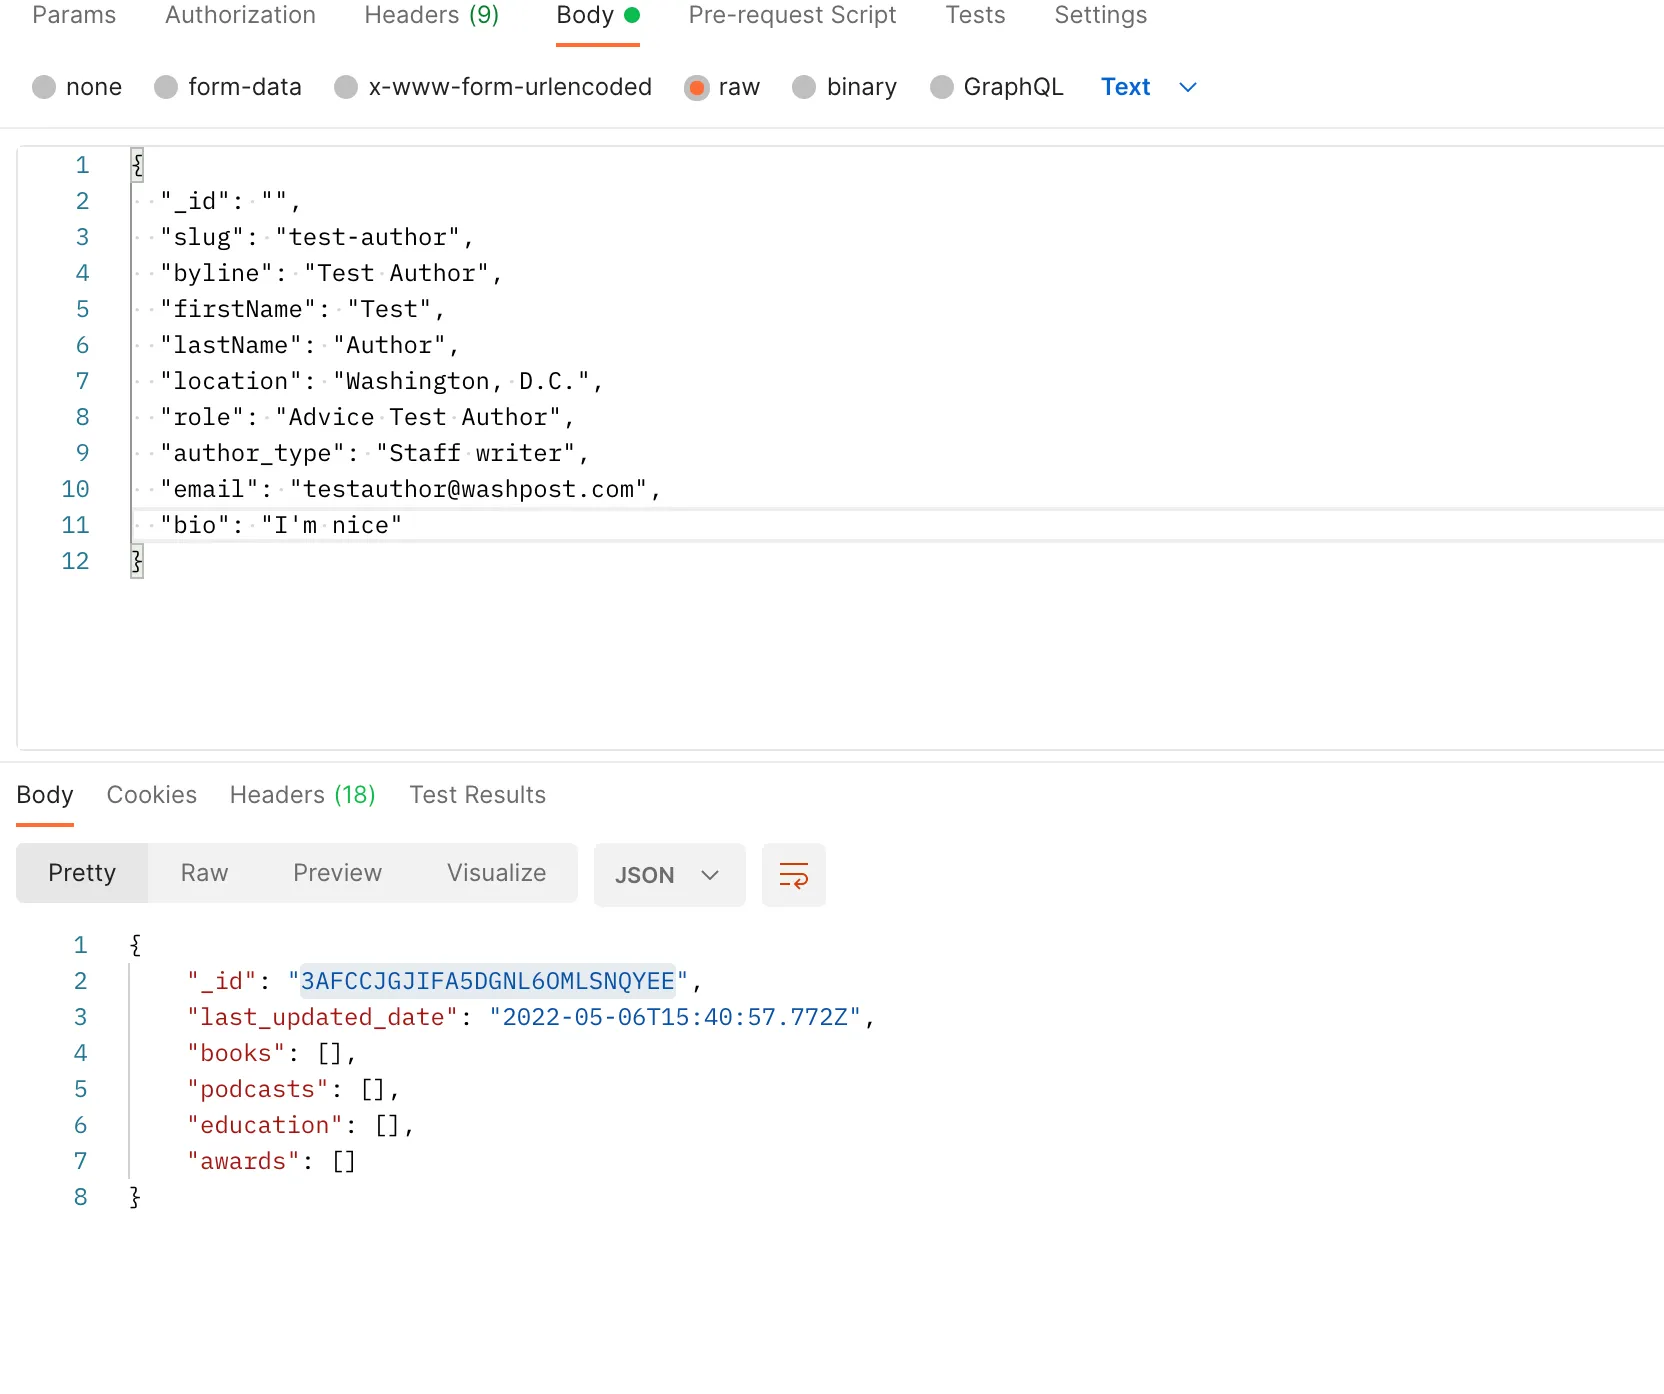The height and width of the screenshot is (1394, 1664).
Task: Select the none body type
Action: 77,87
